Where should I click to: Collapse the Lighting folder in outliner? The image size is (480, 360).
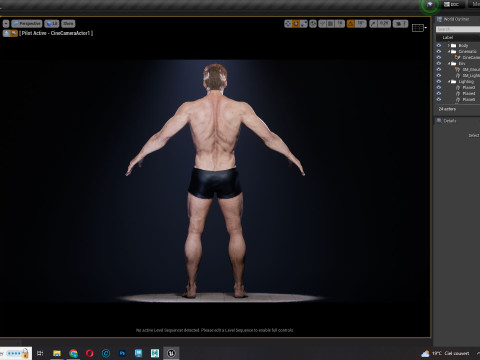[x=449, y=81]
